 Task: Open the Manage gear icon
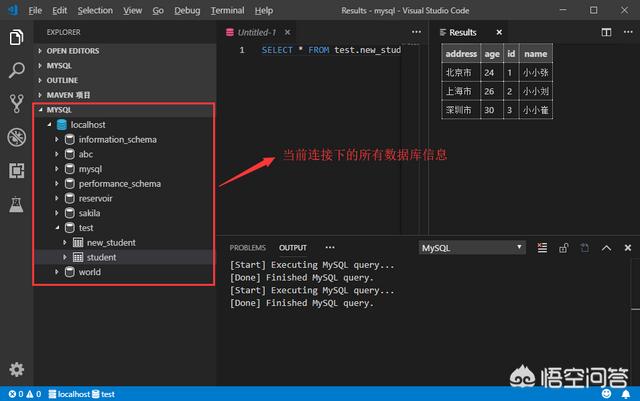[16, 370]
